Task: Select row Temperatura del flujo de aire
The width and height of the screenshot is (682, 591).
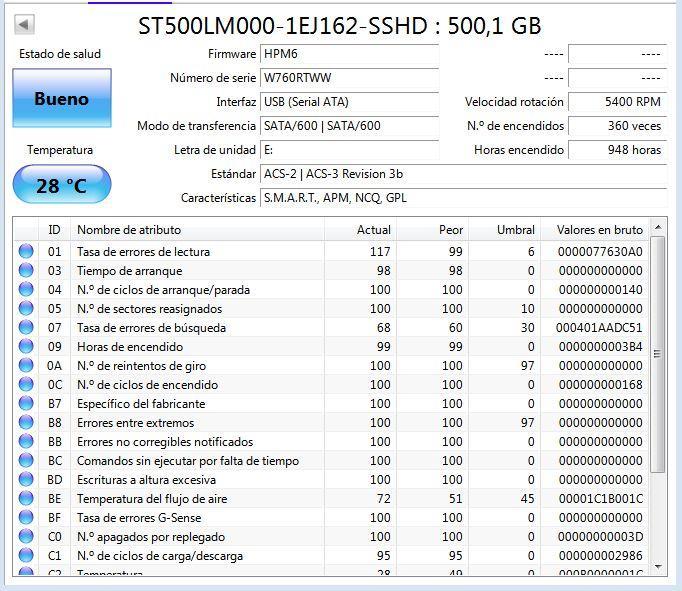Action: [331, 498]
